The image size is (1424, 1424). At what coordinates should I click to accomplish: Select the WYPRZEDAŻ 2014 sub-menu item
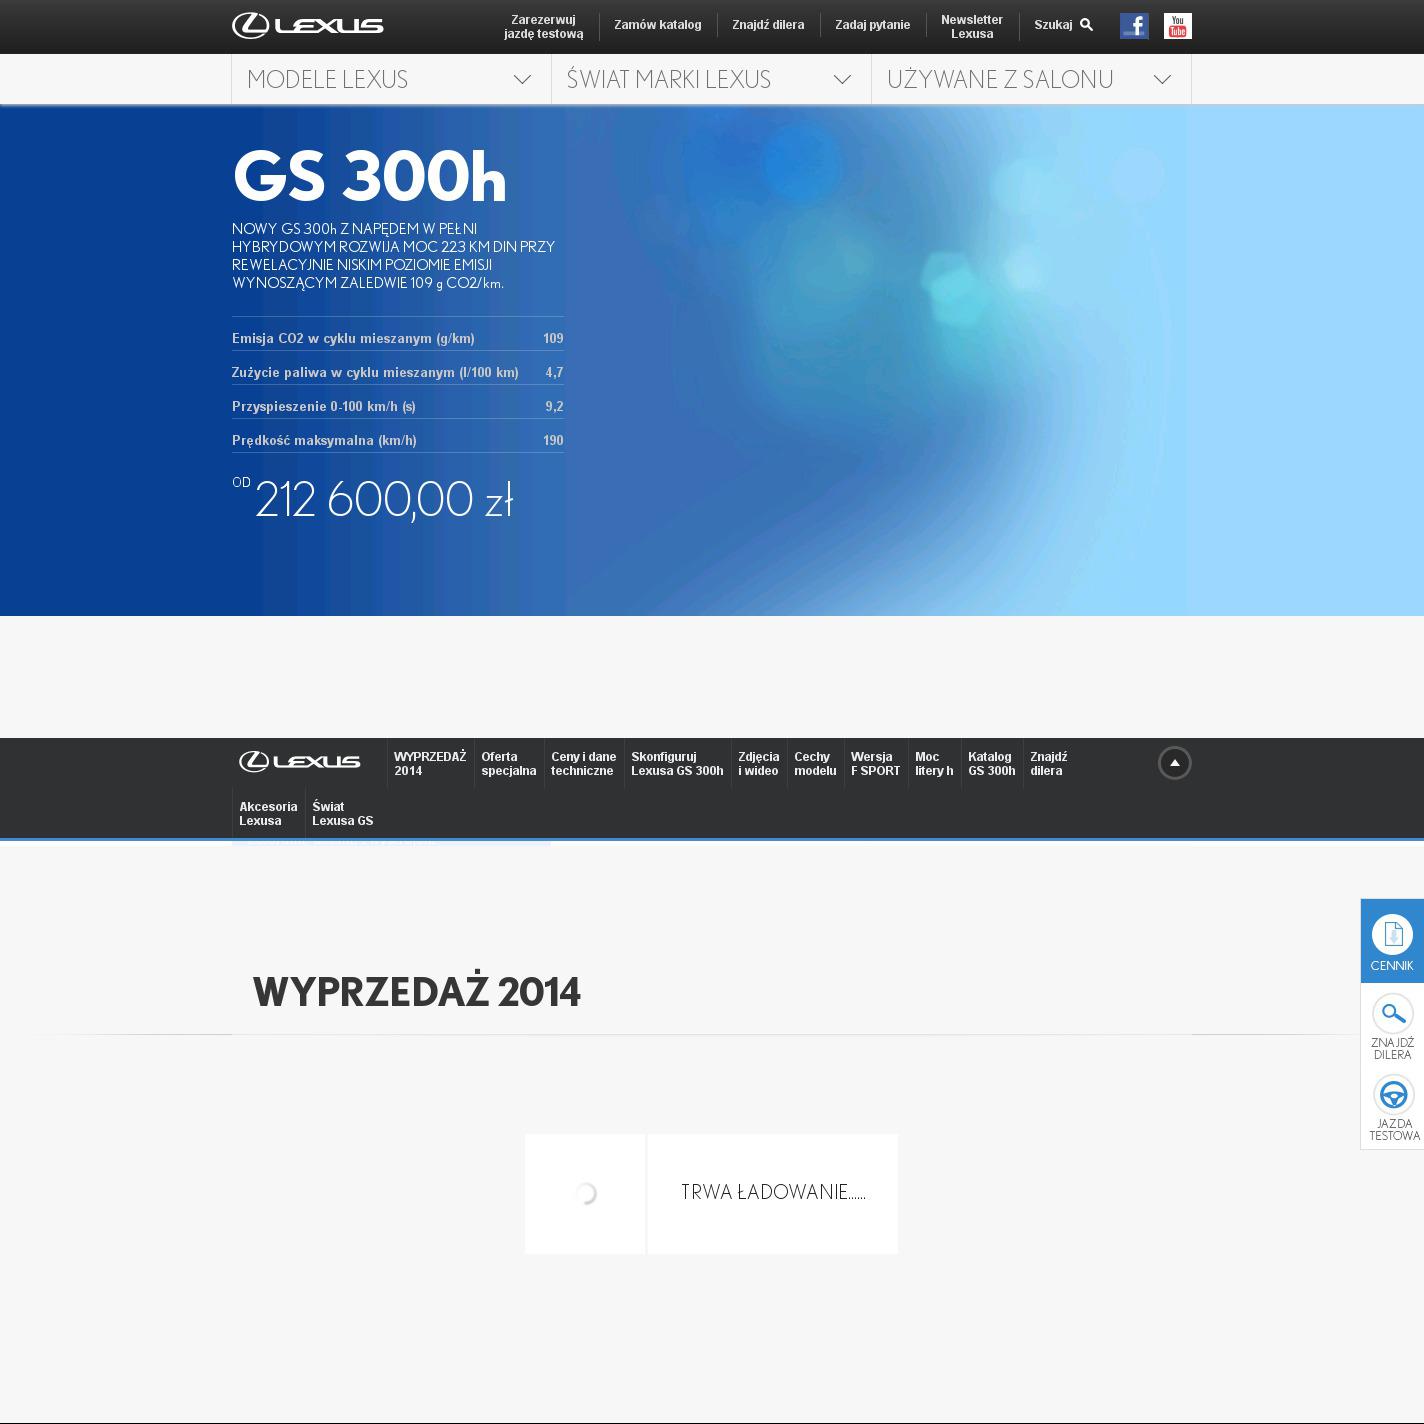coord(430,764)
